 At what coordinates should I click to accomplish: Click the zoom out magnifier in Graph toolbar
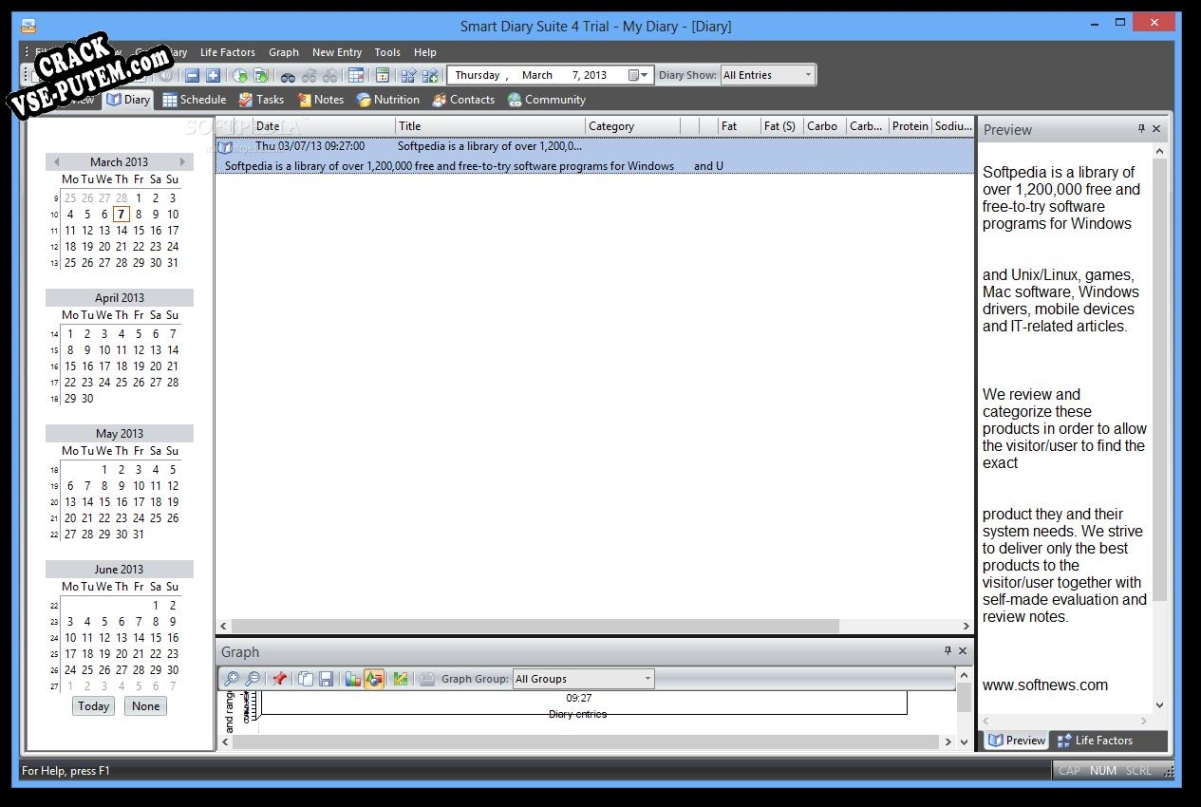pos(253,679)
